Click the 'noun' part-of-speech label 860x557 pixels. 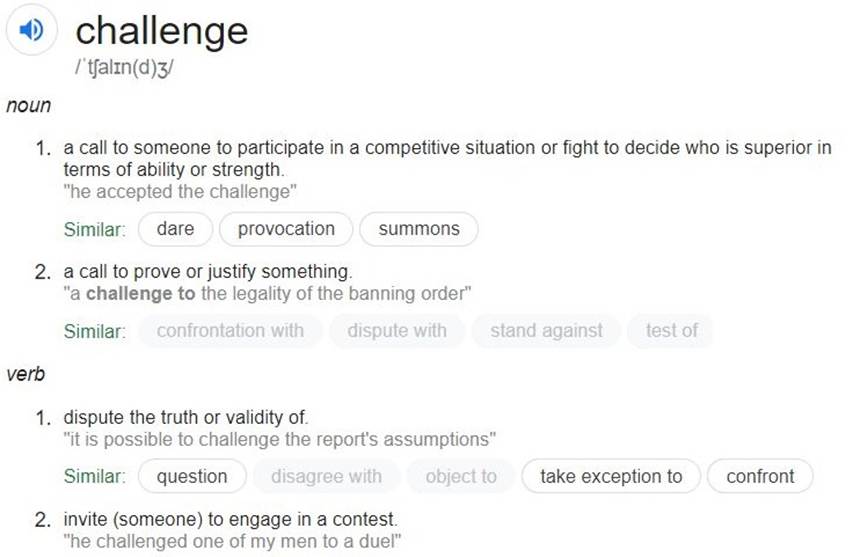29,105
